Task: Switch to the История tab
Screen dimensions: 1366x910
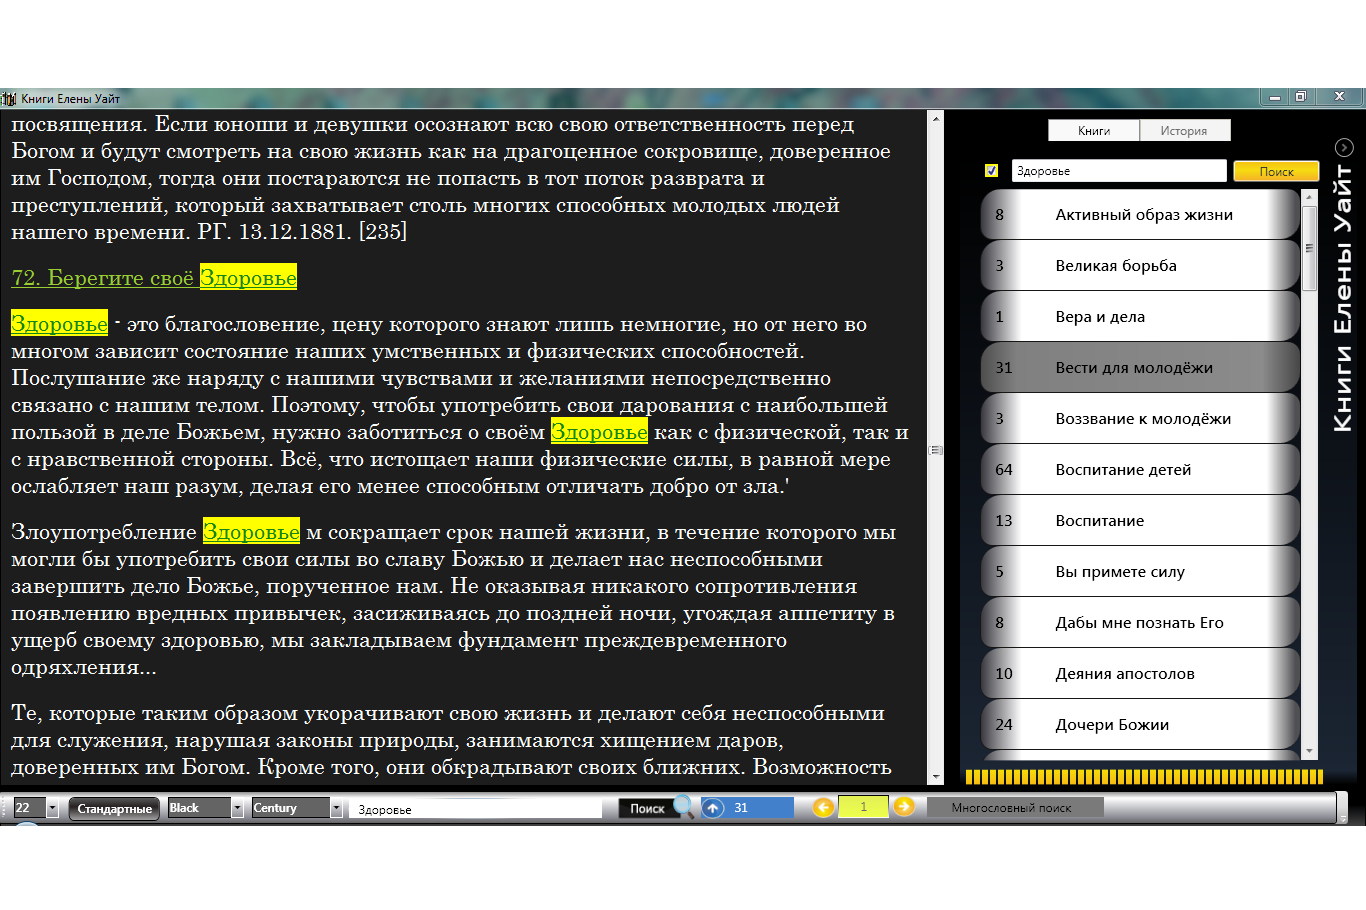Action: coord(1184,131)
